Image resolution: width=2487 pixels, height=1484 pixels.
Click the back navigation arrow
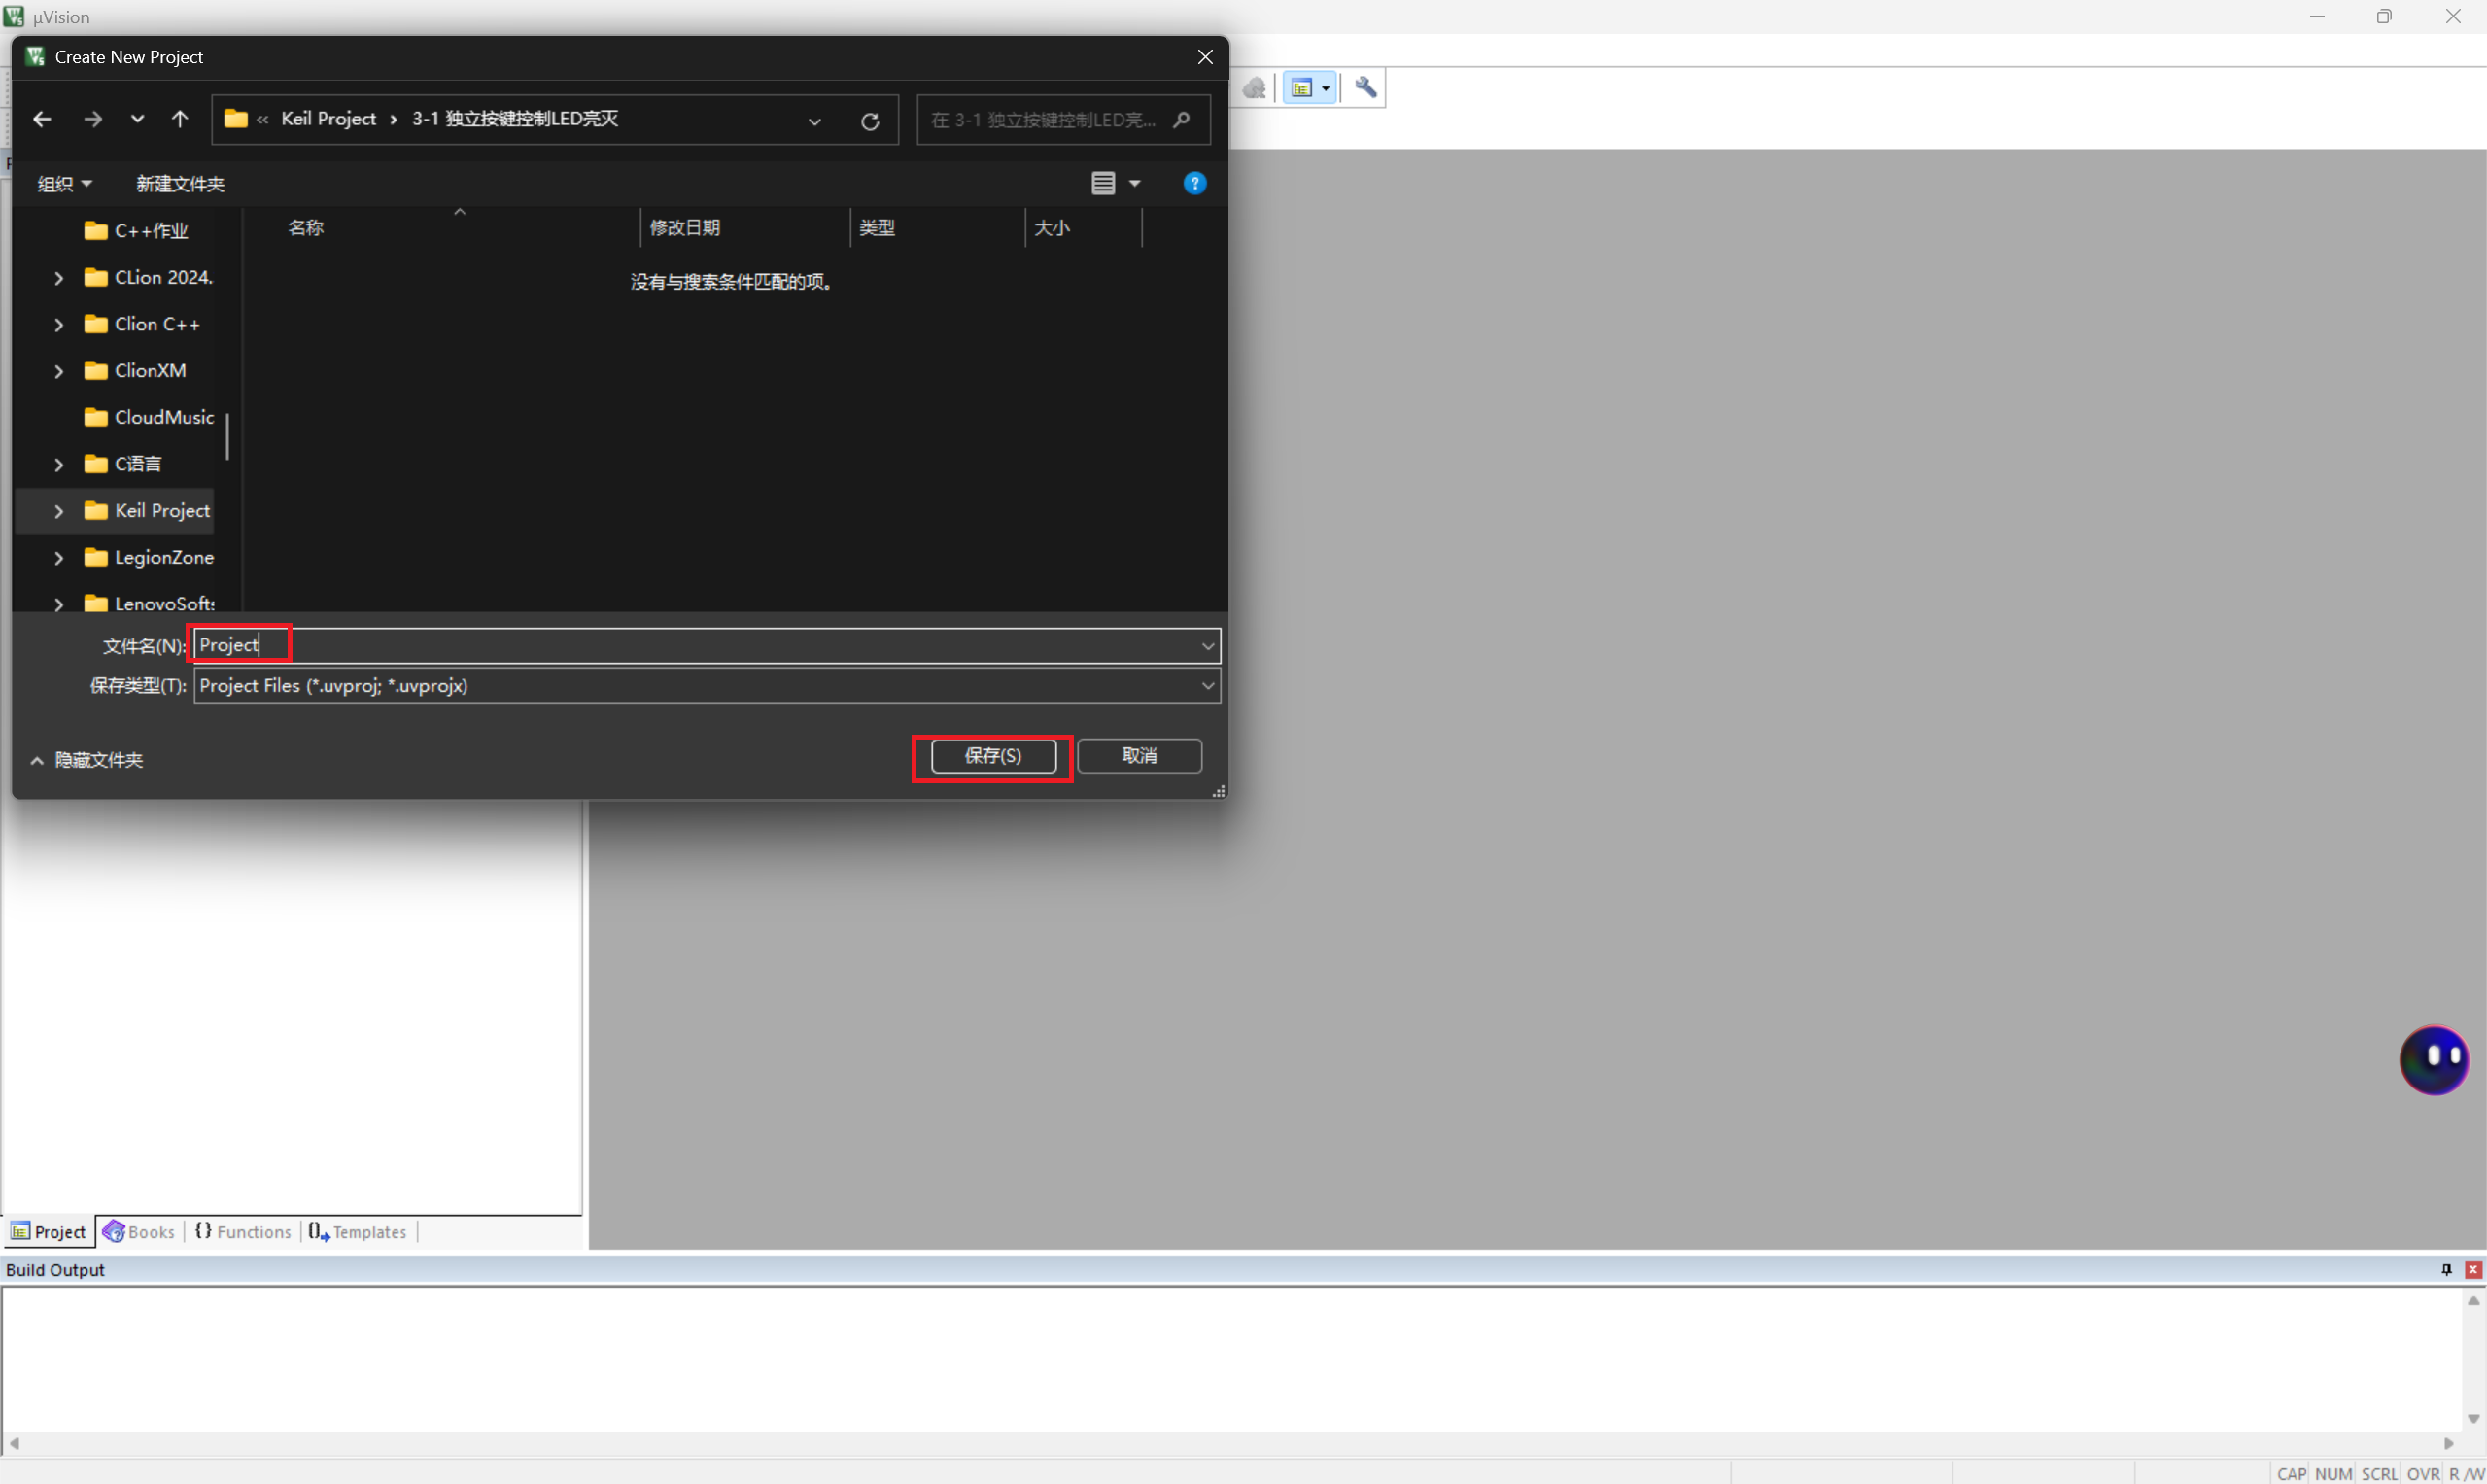[x=42, y=120]
